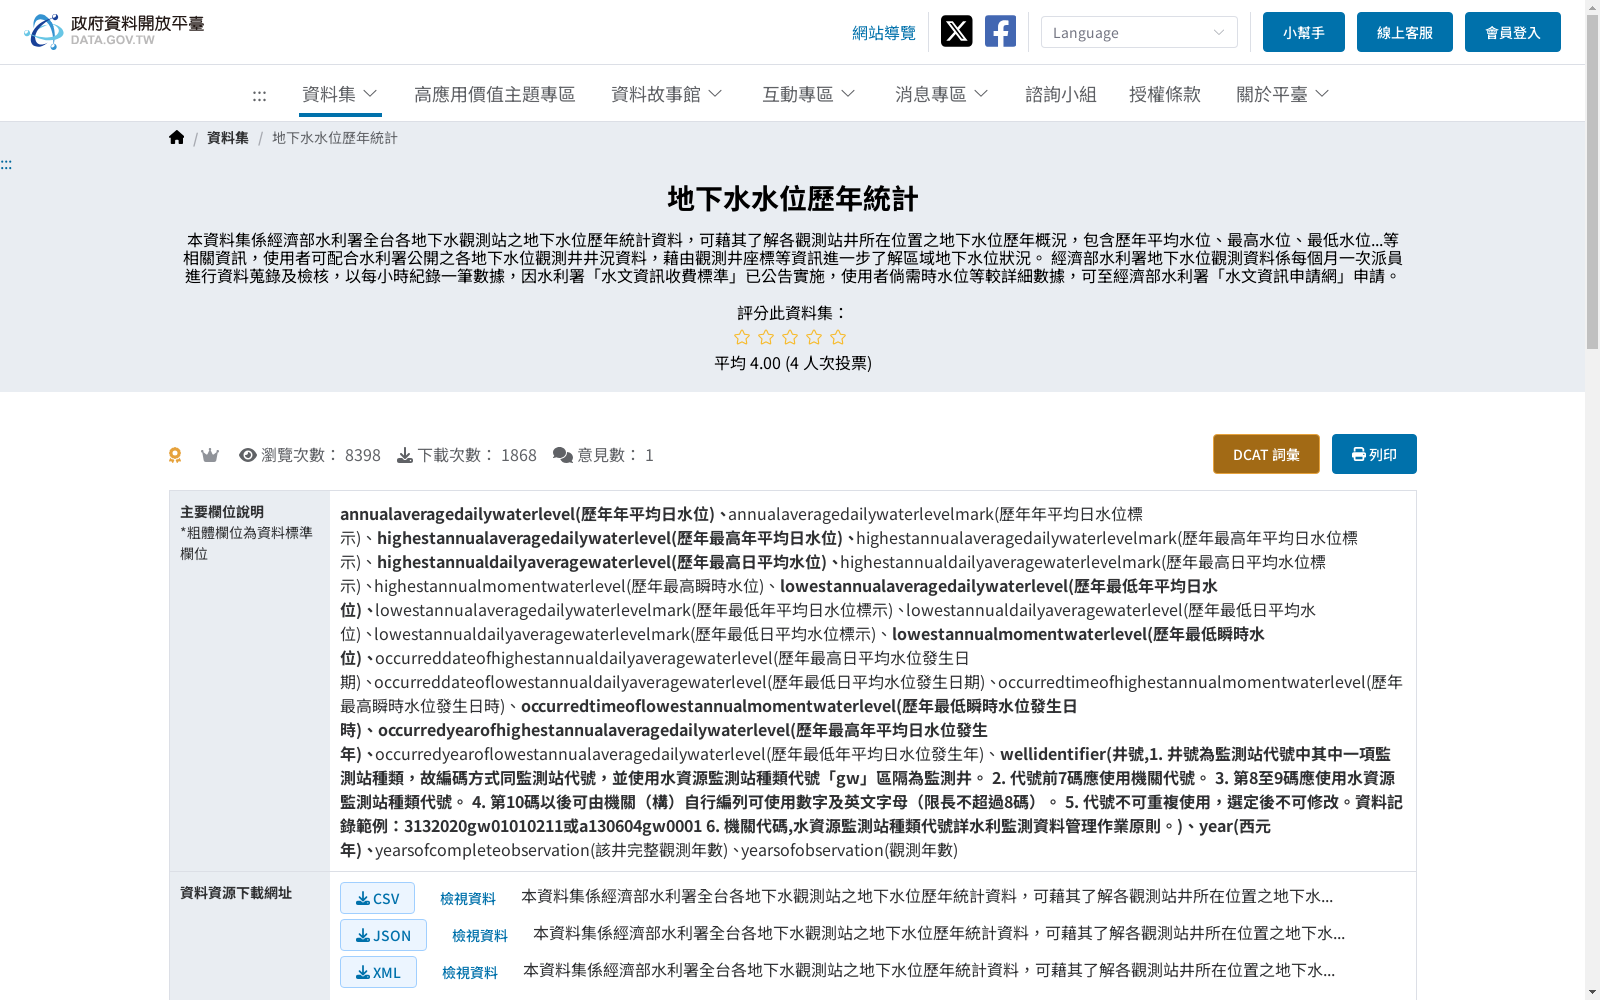1600x1000 pixels.
Task: Click the 資料集 breadcrumb link
Action: click(x=228, y=138)
